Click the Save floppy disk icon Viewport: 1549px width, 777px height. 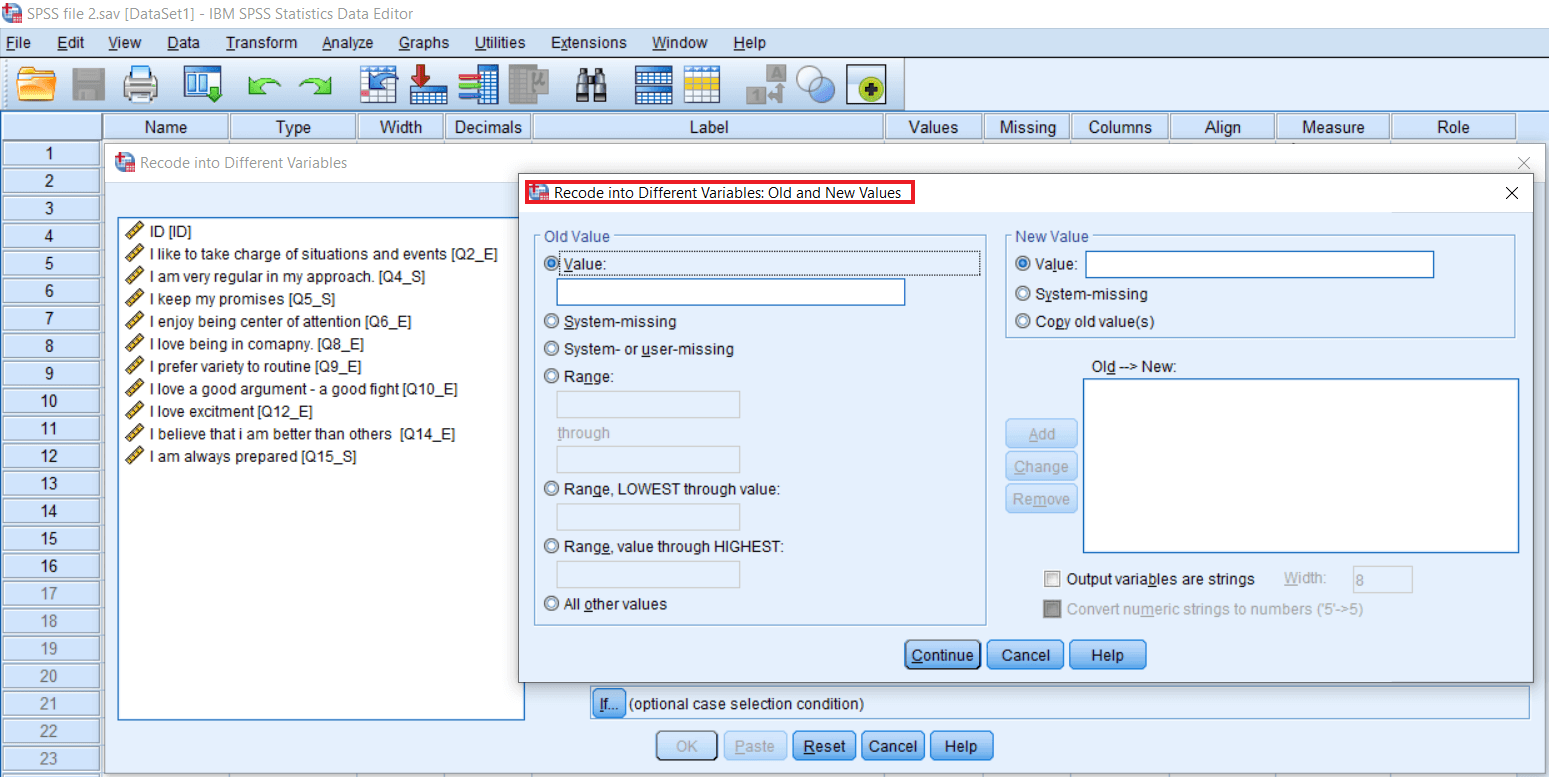pos(89,85)
